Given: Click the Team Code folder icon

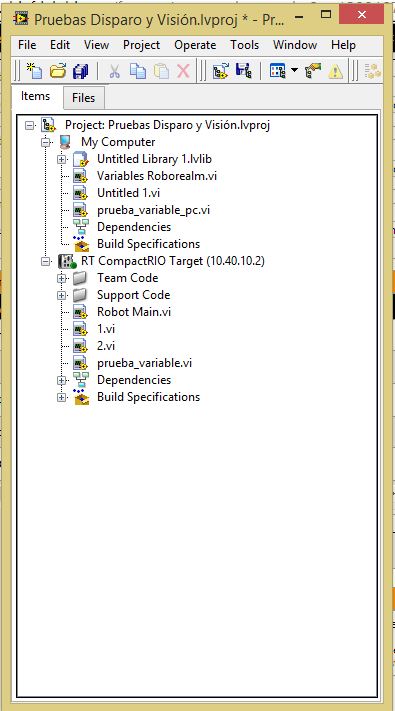Looking at the screenshot, I should tap(80, 278).
